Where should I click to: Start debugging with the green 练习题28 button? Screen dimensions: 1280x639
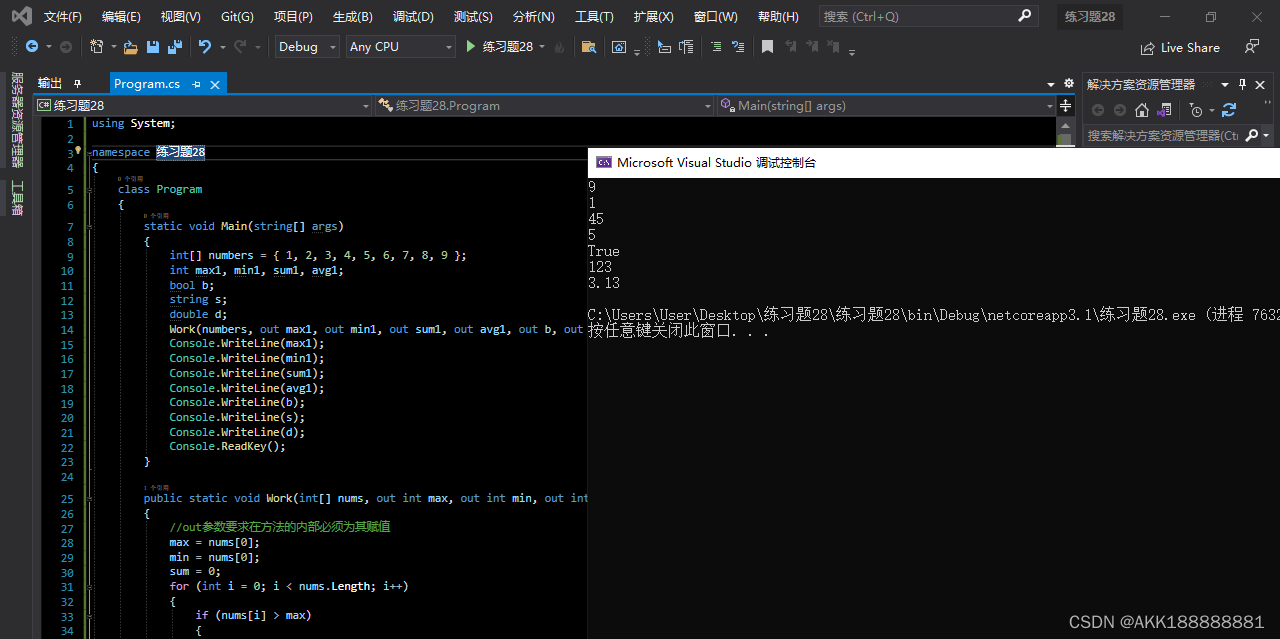(499, 47)
